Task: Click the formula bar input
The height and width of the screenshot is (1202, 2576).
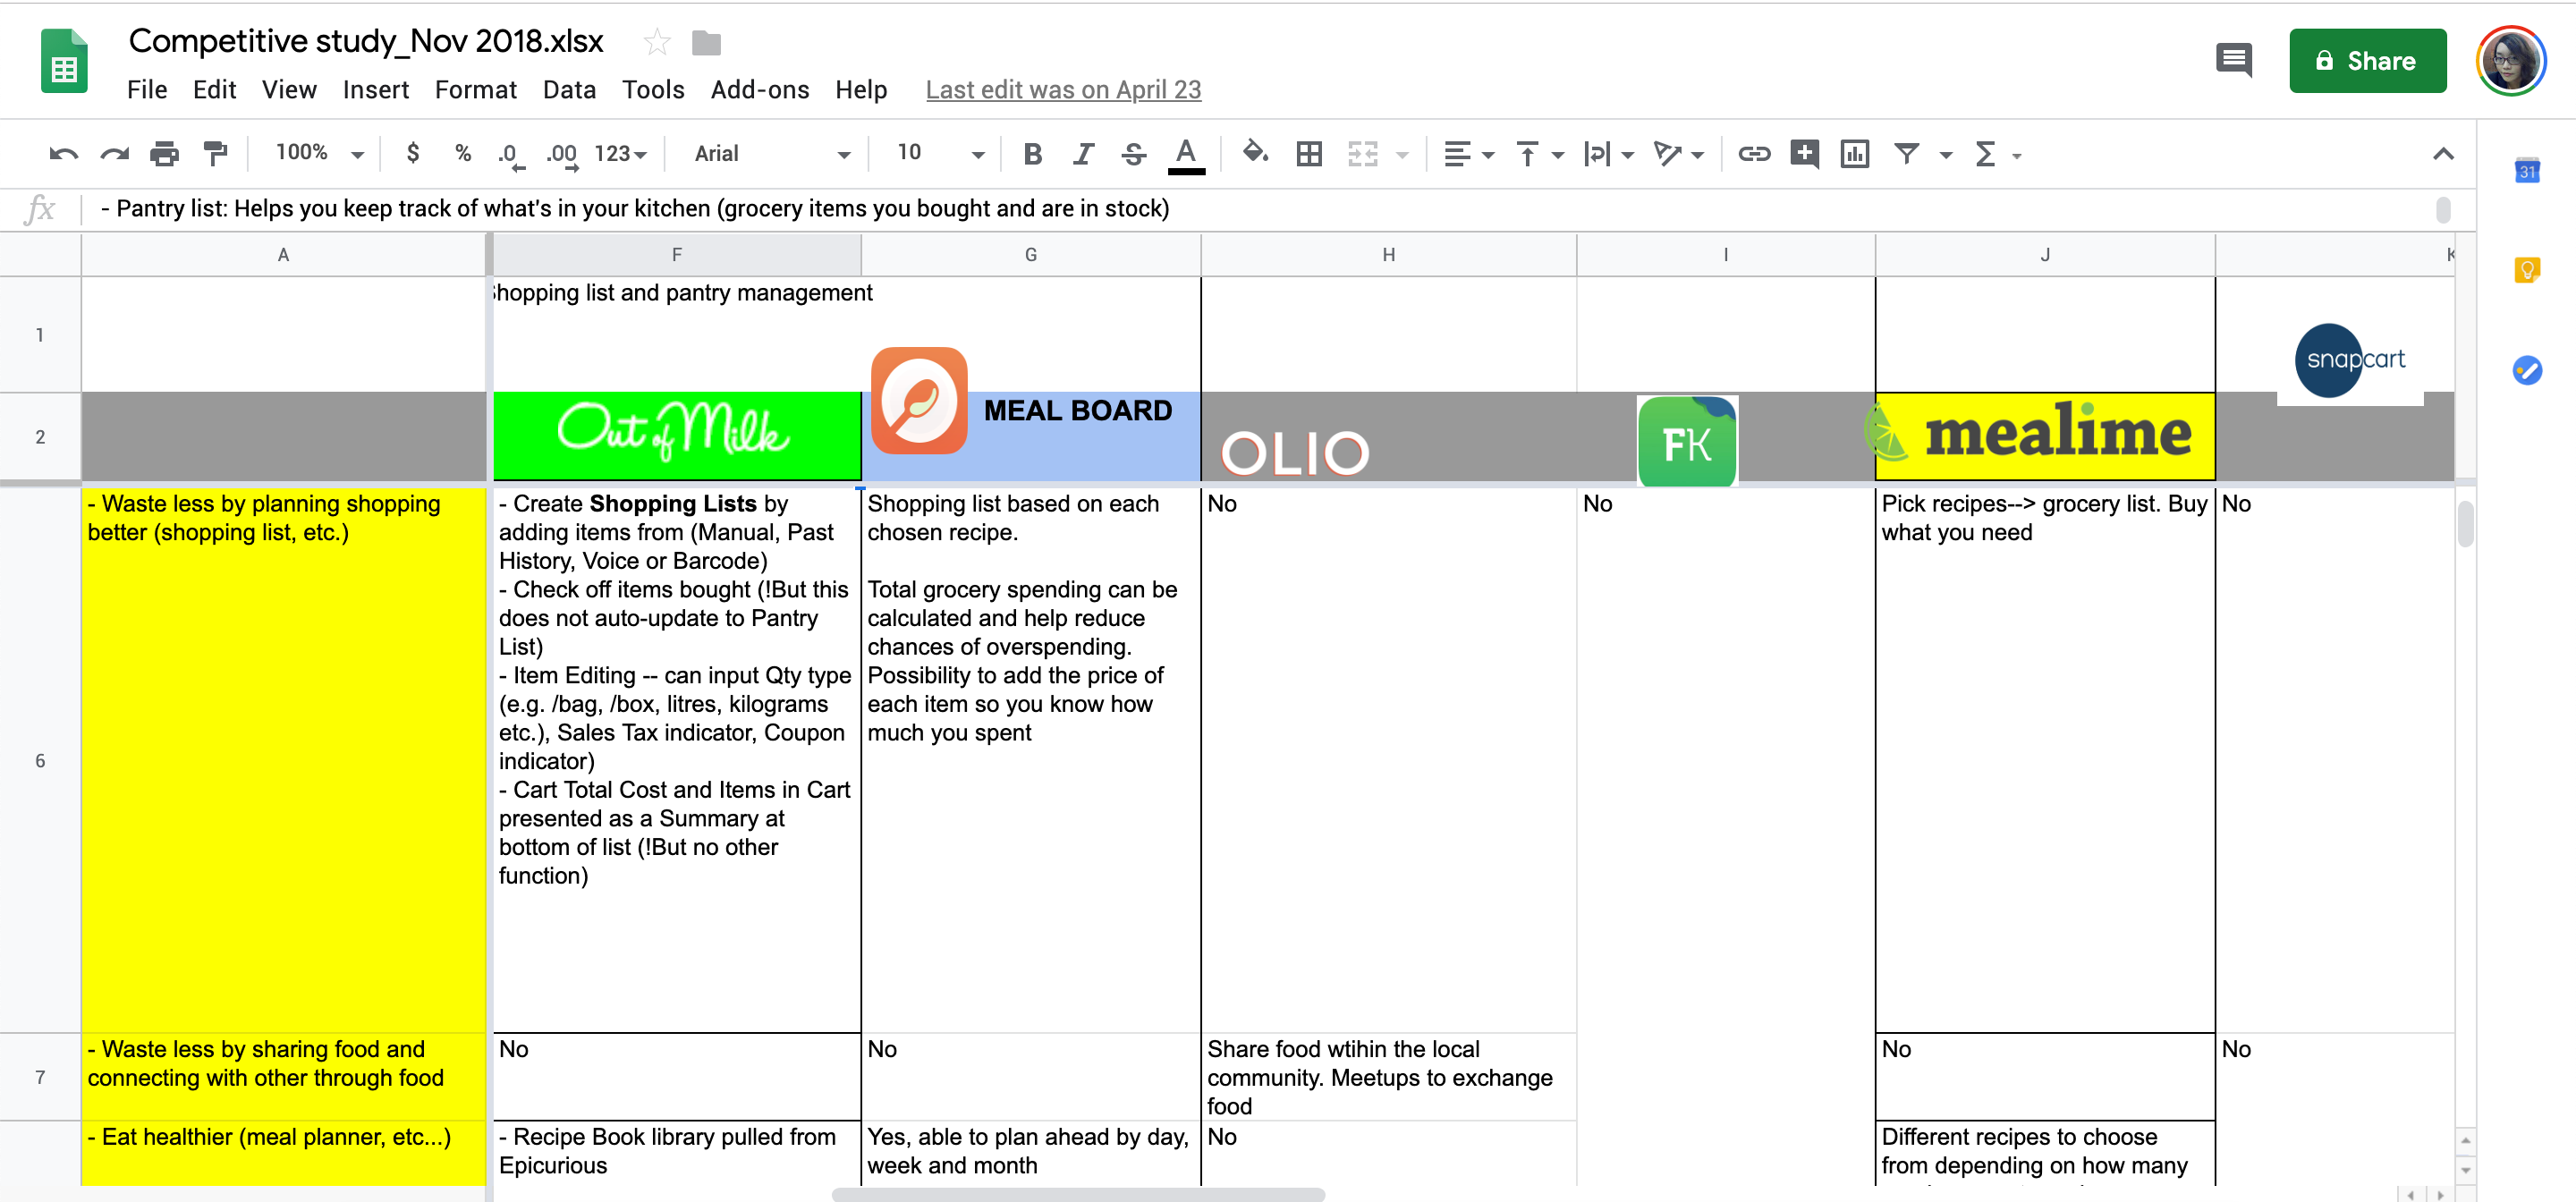Action: point(1260,209)
